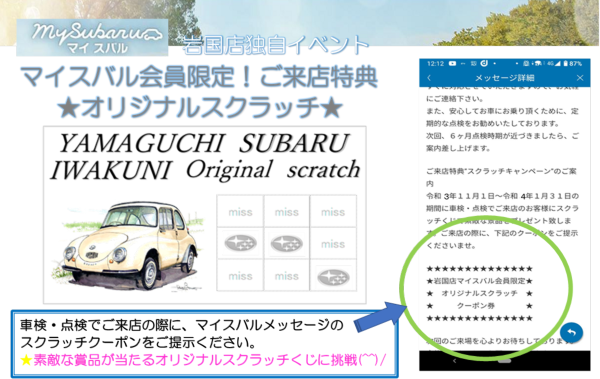Select the bottom-left miss scratch cell
Image resolution: width=600 pixels, height=379 pixels.
[x=240, y=276]
